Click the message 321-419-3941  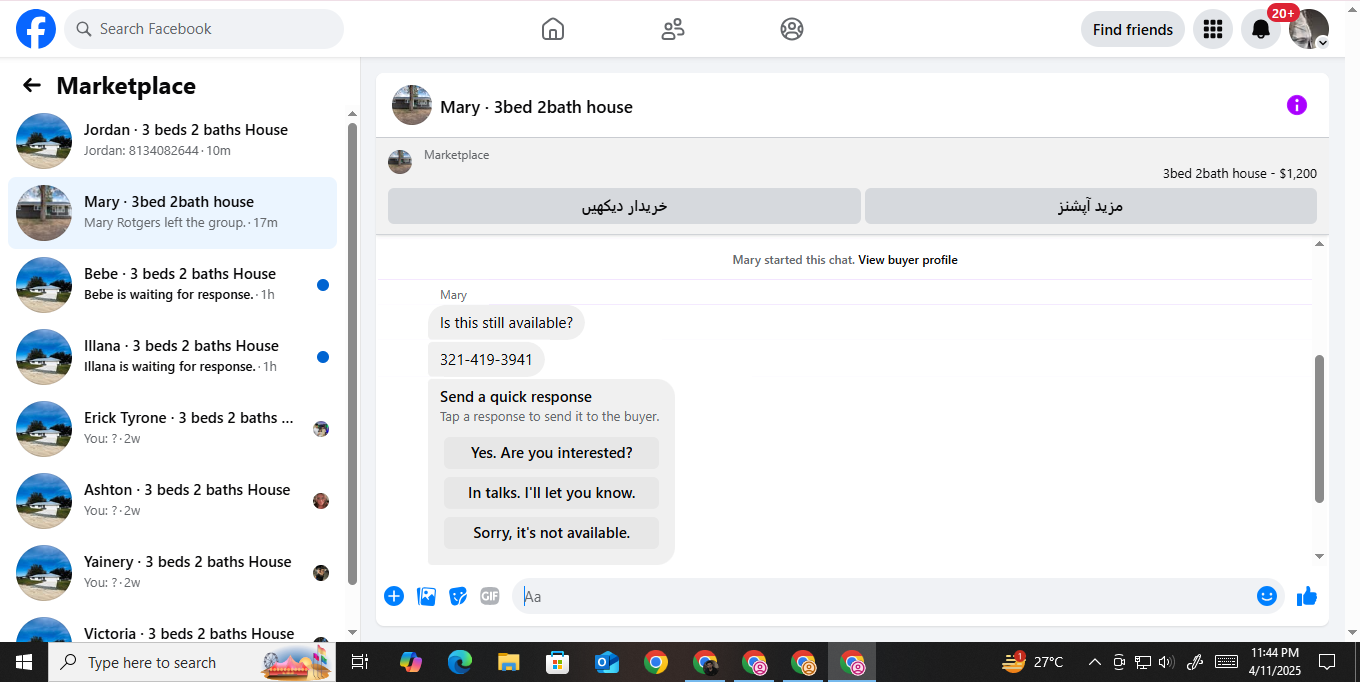486,360
